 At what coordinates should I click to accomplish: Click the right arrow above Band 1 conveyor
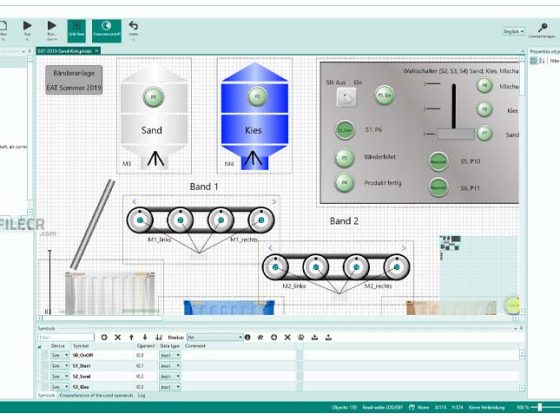click(x=274, y=202)
